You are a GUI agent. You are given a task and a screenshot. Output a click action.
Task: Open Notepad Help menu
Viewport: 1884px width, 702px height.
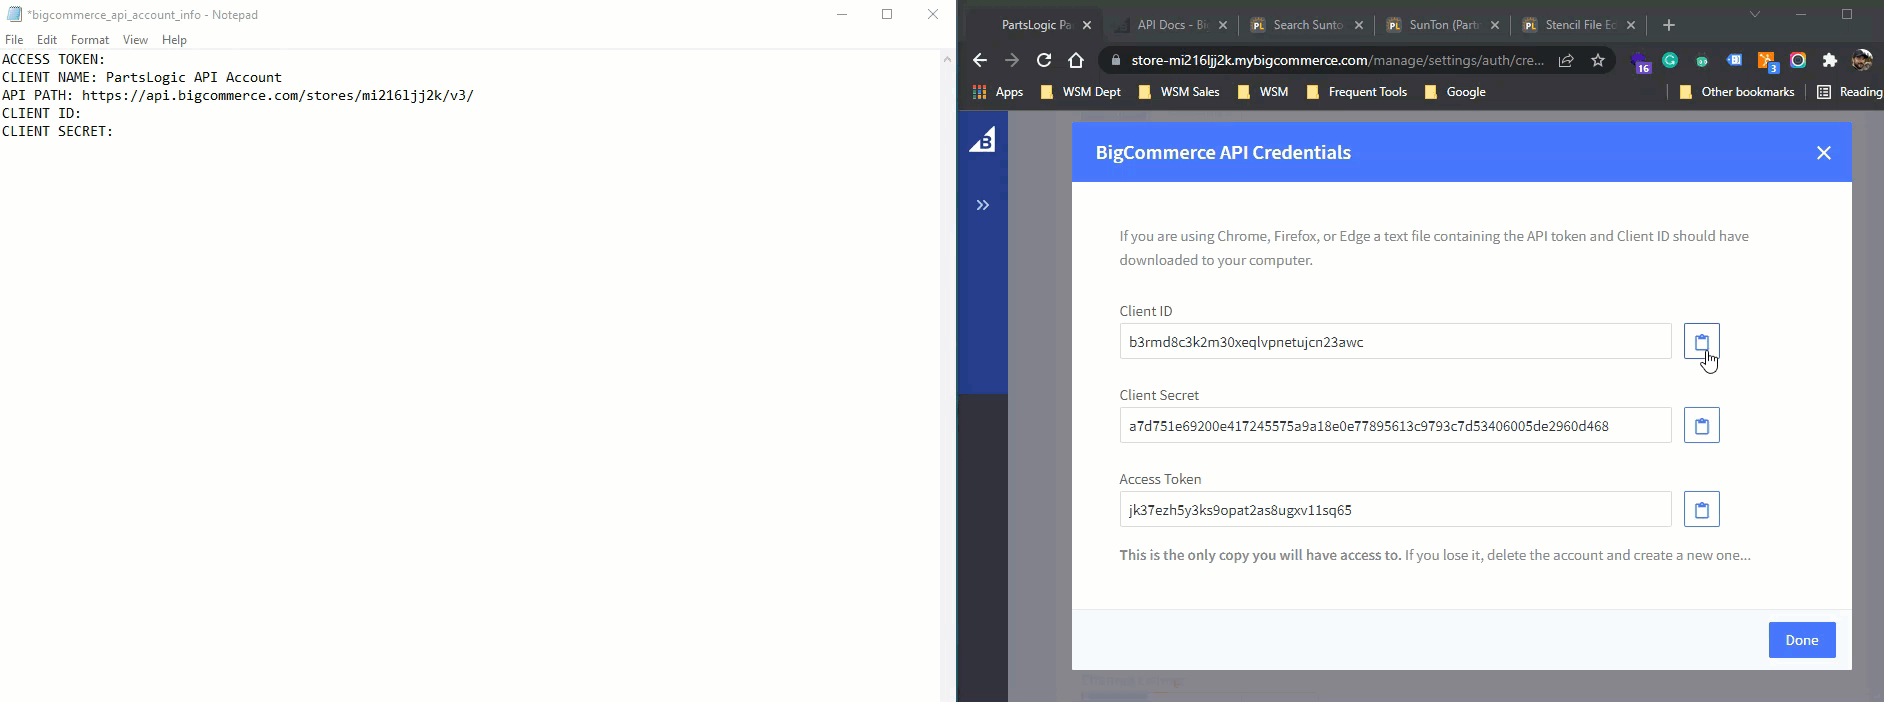point(174,40)
